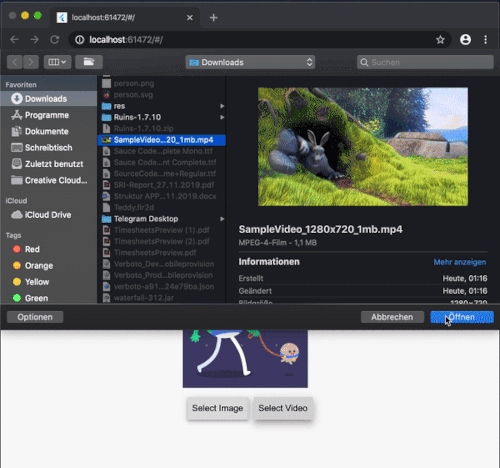The height and width of the screenshot is (468, 500).
Task: Click SRI-Report_27.11.2019.pdf row
Action: pyautogui.click(x=162, y=185)
